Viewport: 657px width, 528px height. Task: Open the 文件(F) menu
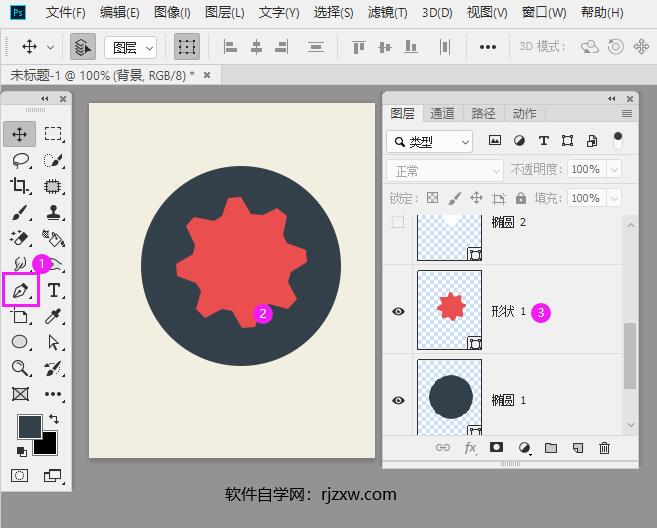coord(65,13)
